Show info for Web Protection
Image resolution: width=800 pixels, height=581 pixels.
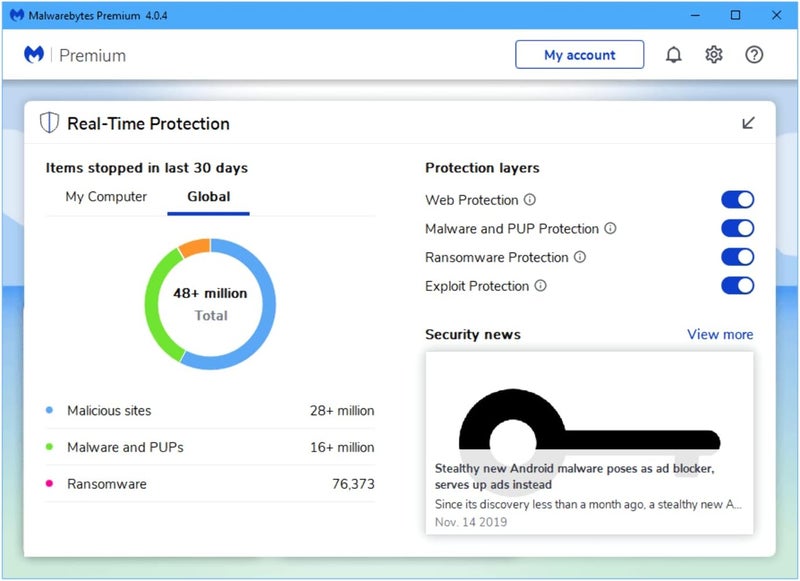point(530,199)
